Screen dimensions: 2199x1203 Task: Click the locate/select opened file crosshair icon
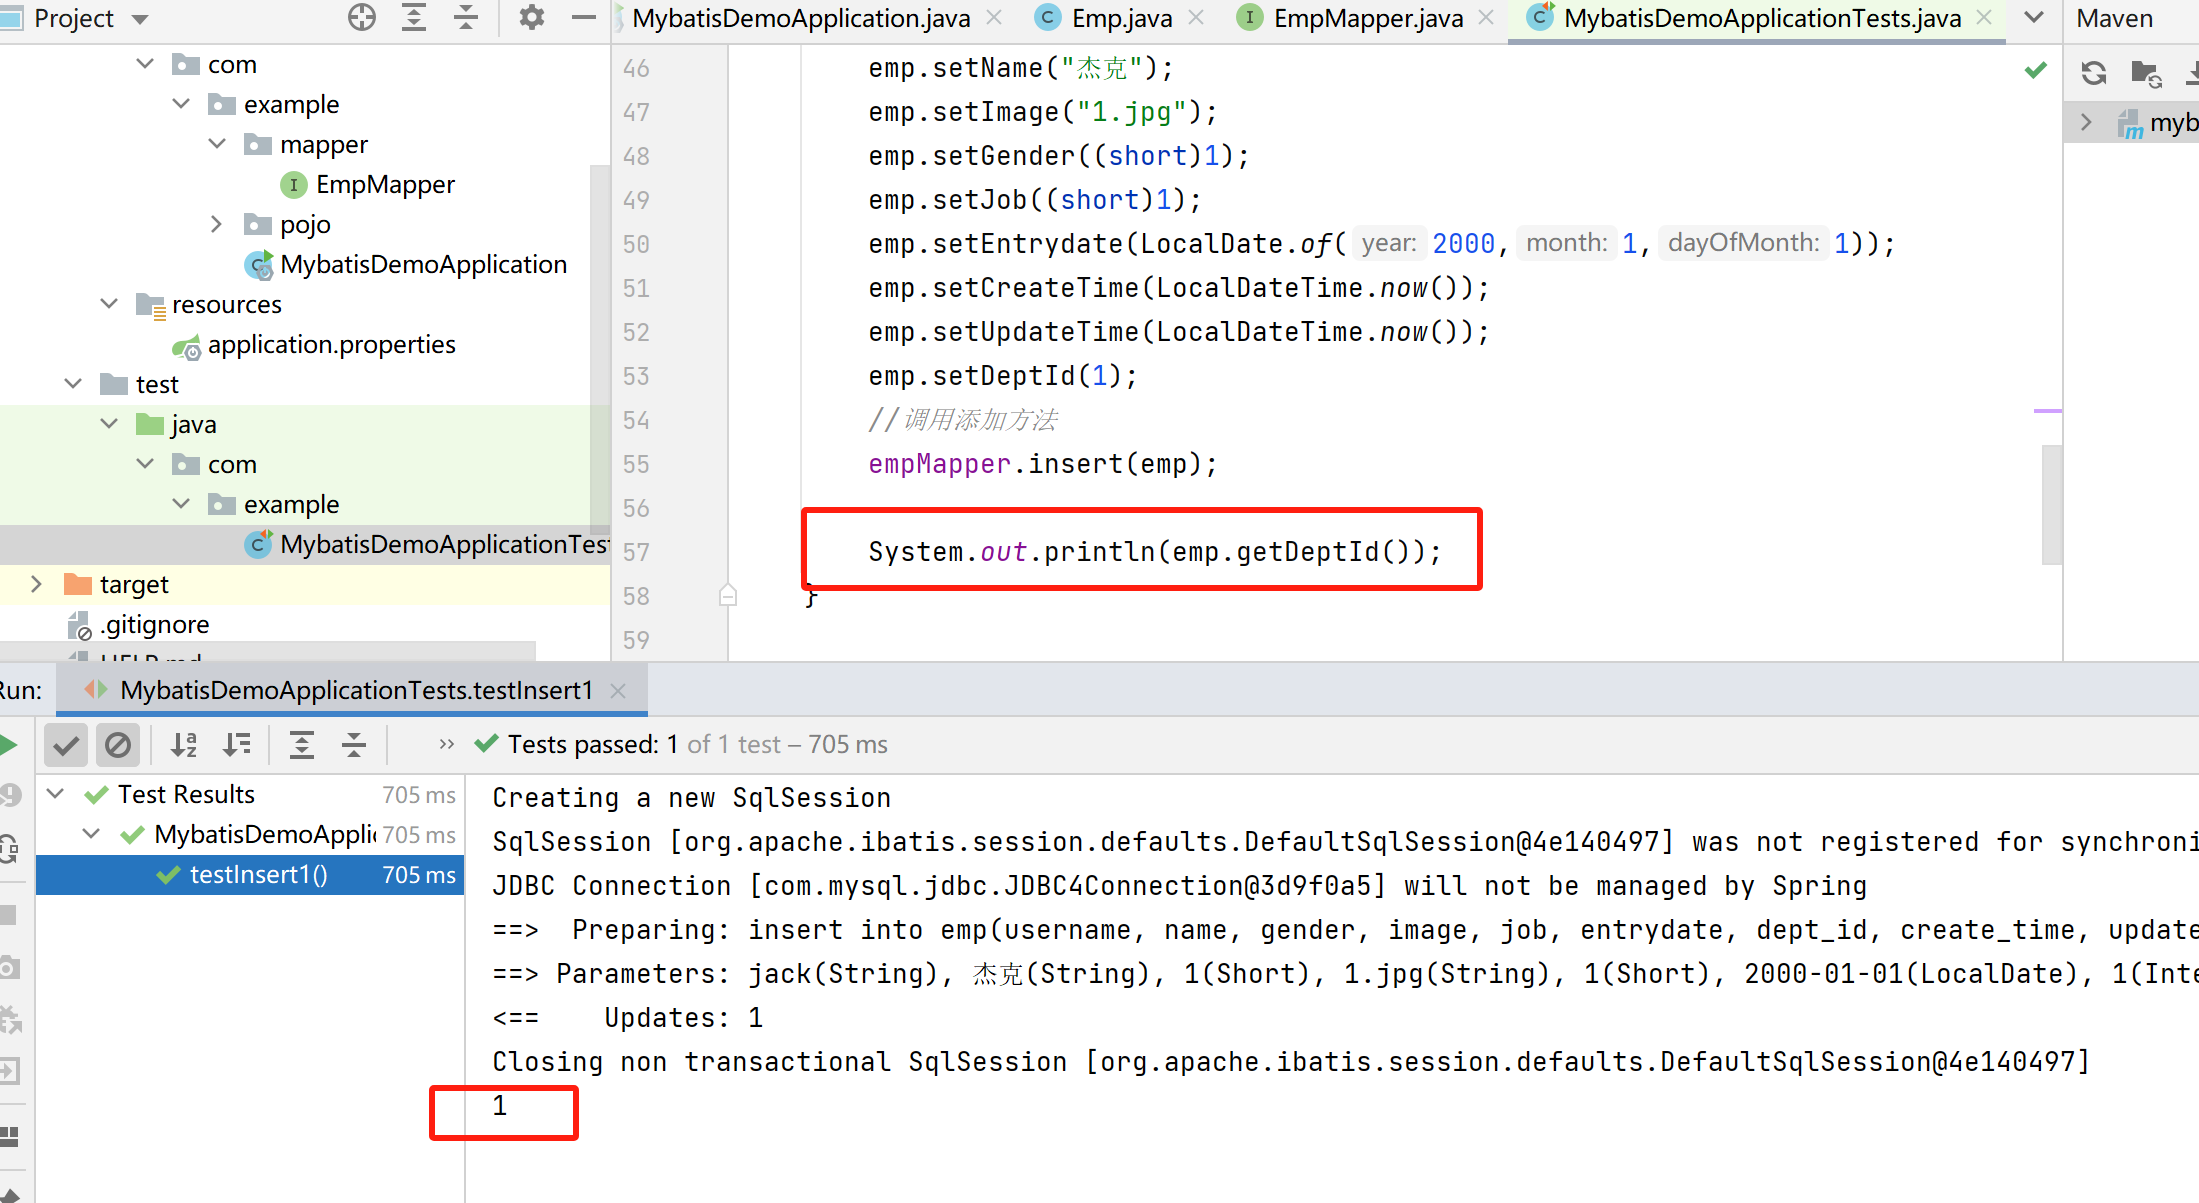coord(362,17)
